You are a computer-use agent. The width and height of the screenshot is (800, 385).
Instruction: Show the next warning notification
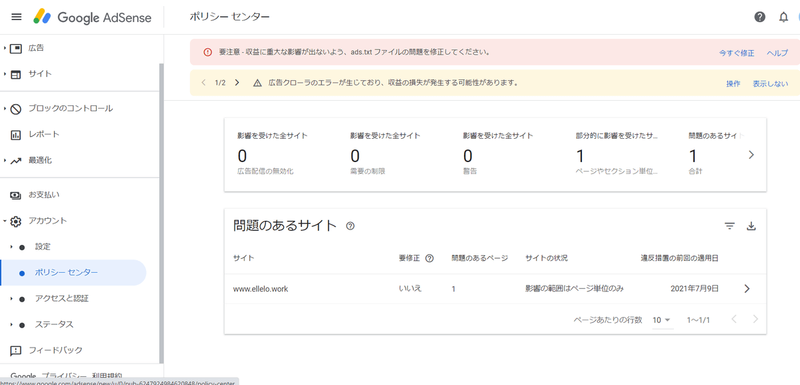(237, 83)
